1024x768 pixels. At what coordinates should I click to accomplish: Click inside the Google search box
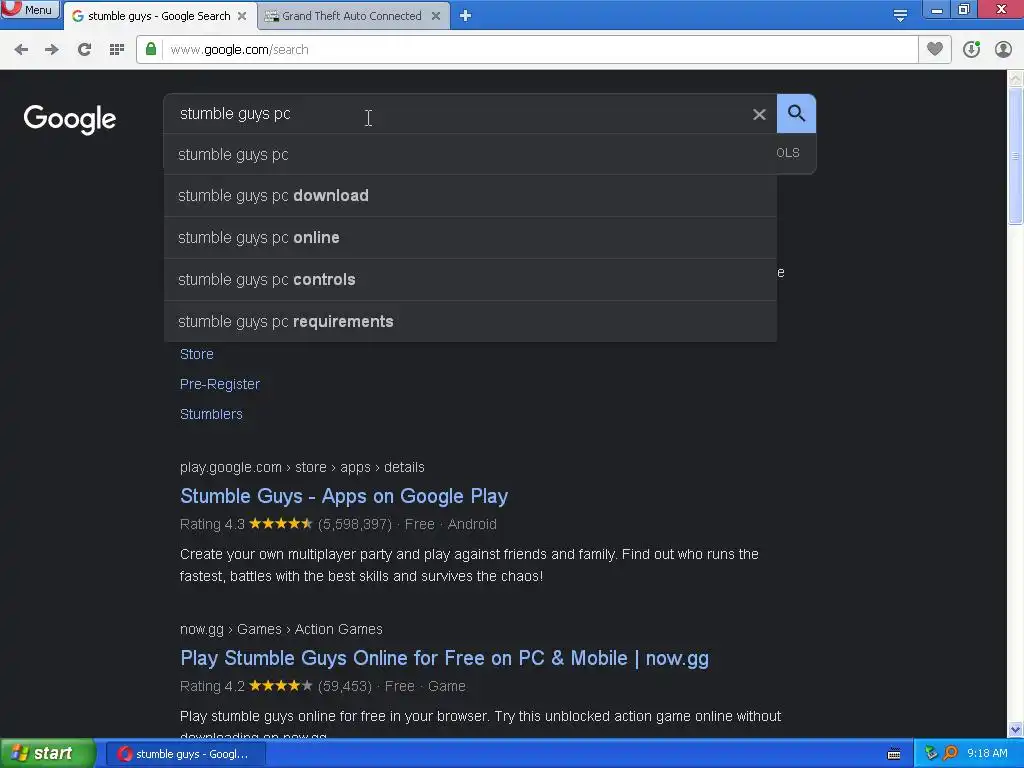click(x=457, y=114)
